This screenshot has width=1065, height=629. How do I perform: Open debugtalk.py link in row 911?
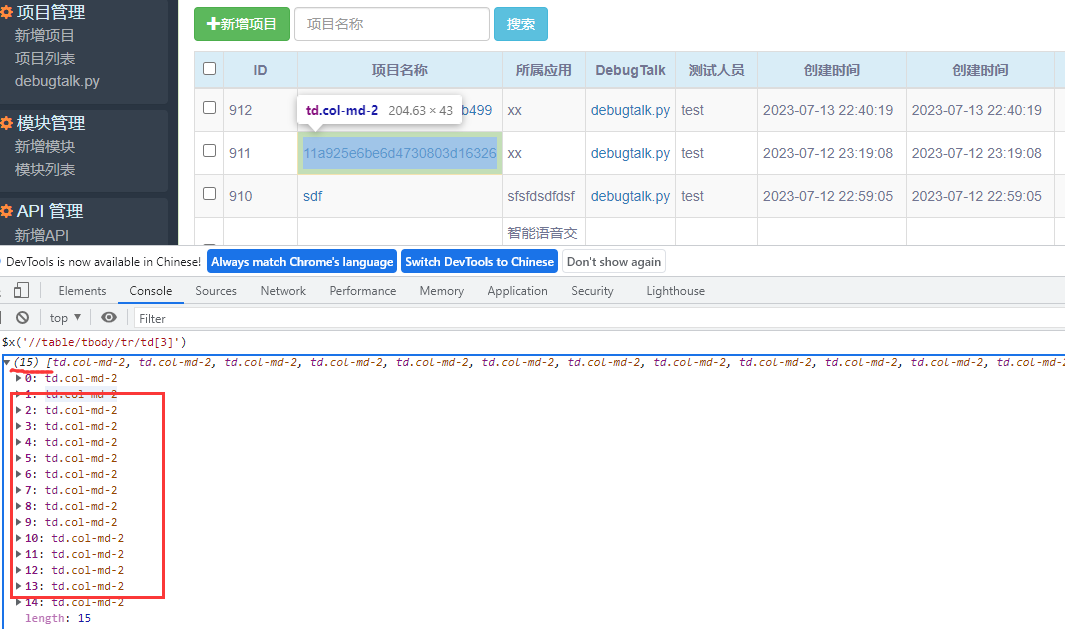click(x=629, y=153)
